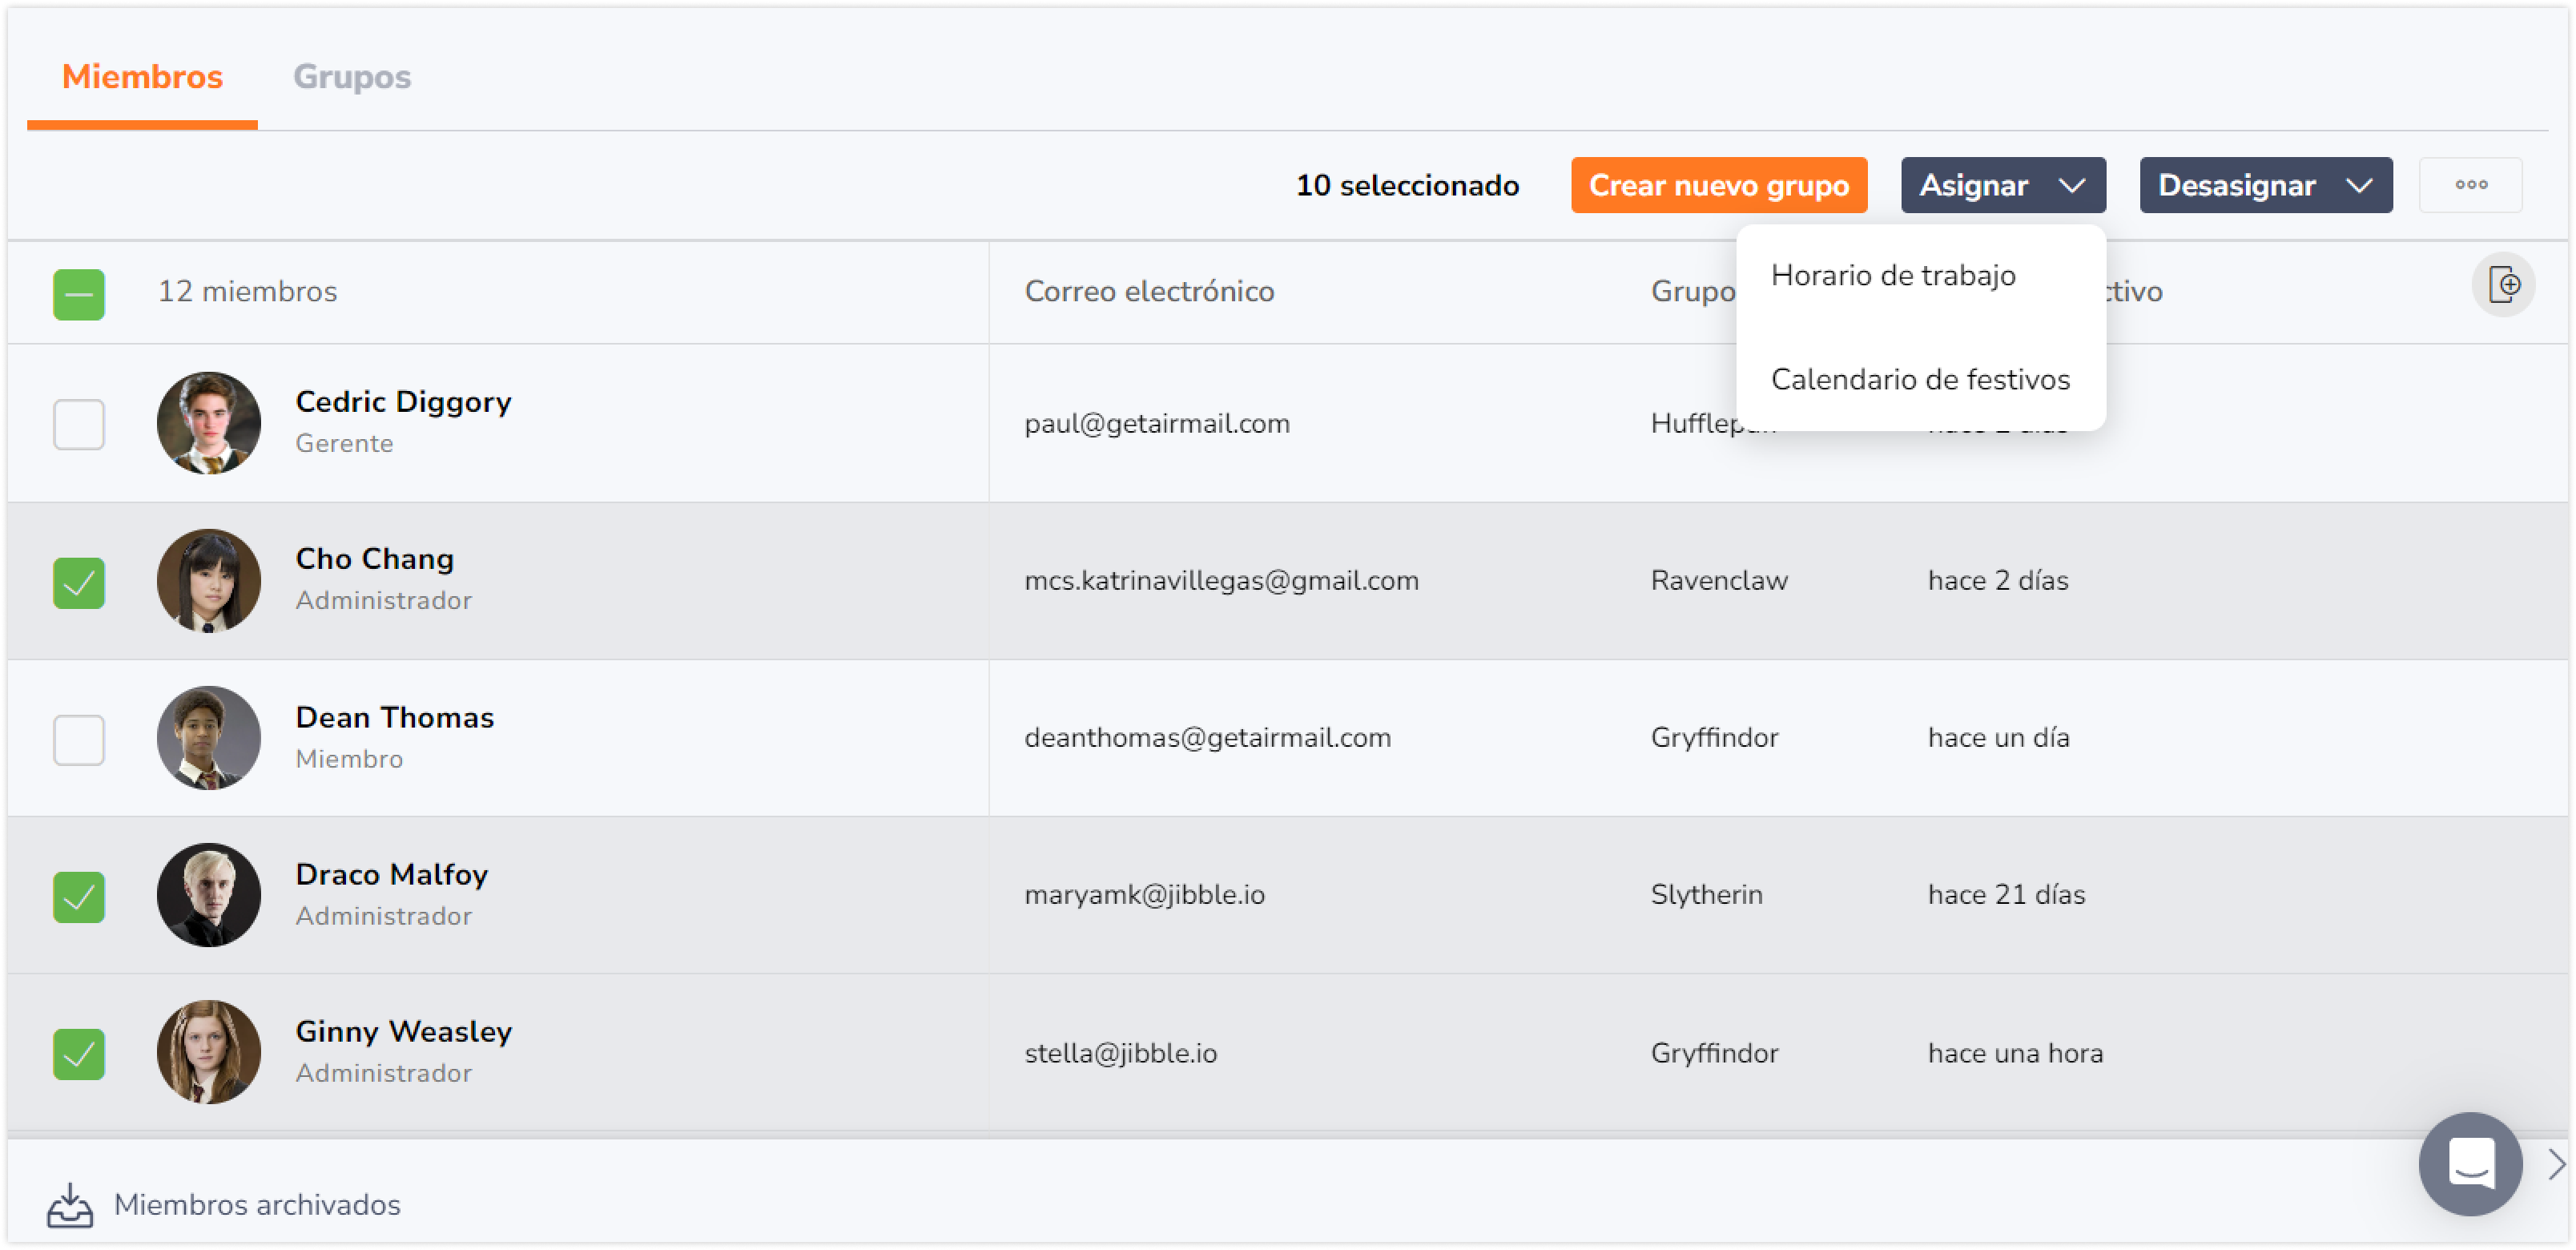Open Ginny Weasley's member name
Image resolution: width=2576 pixels, height=1250 pixels.
point(403,1032)
